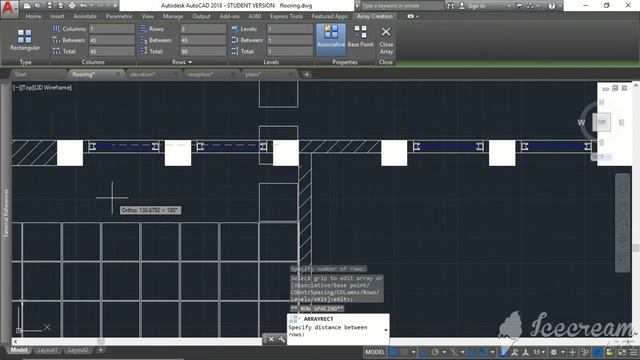Open command line customize wrench icon
640x360 pixels.
(282, 339)
